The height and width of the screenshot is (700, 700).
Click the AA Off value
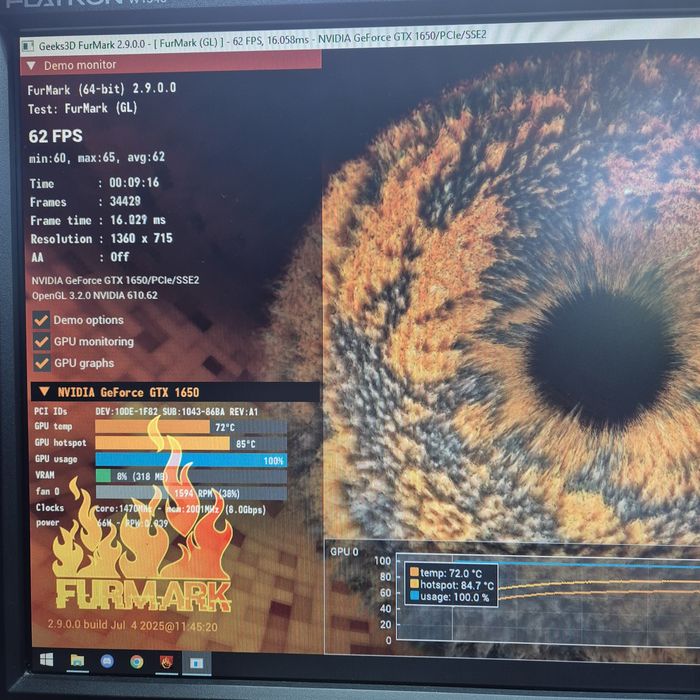[x=120, y=257]
